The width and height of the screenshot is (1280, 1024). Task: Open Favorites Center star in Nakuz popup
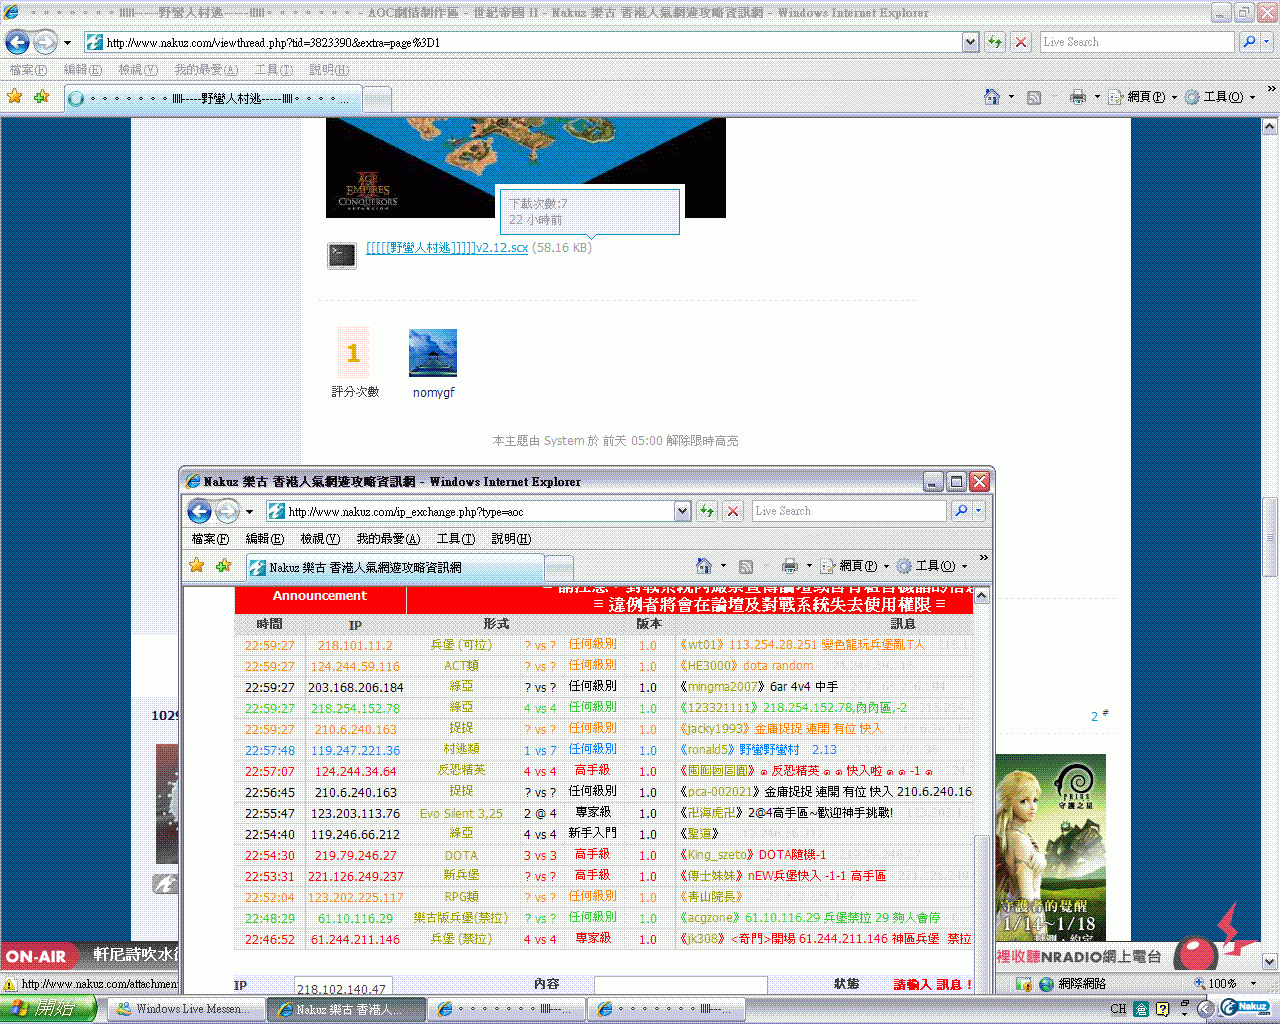[x=197, y=566]
